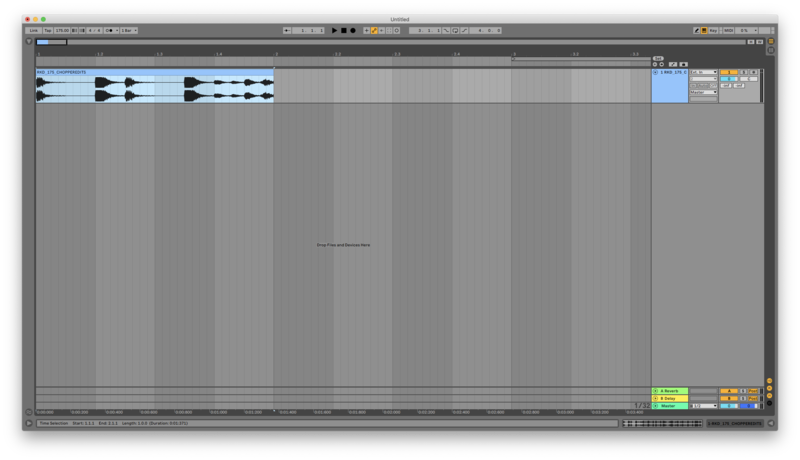Click the Arrangement Record button

pos(352,30)
